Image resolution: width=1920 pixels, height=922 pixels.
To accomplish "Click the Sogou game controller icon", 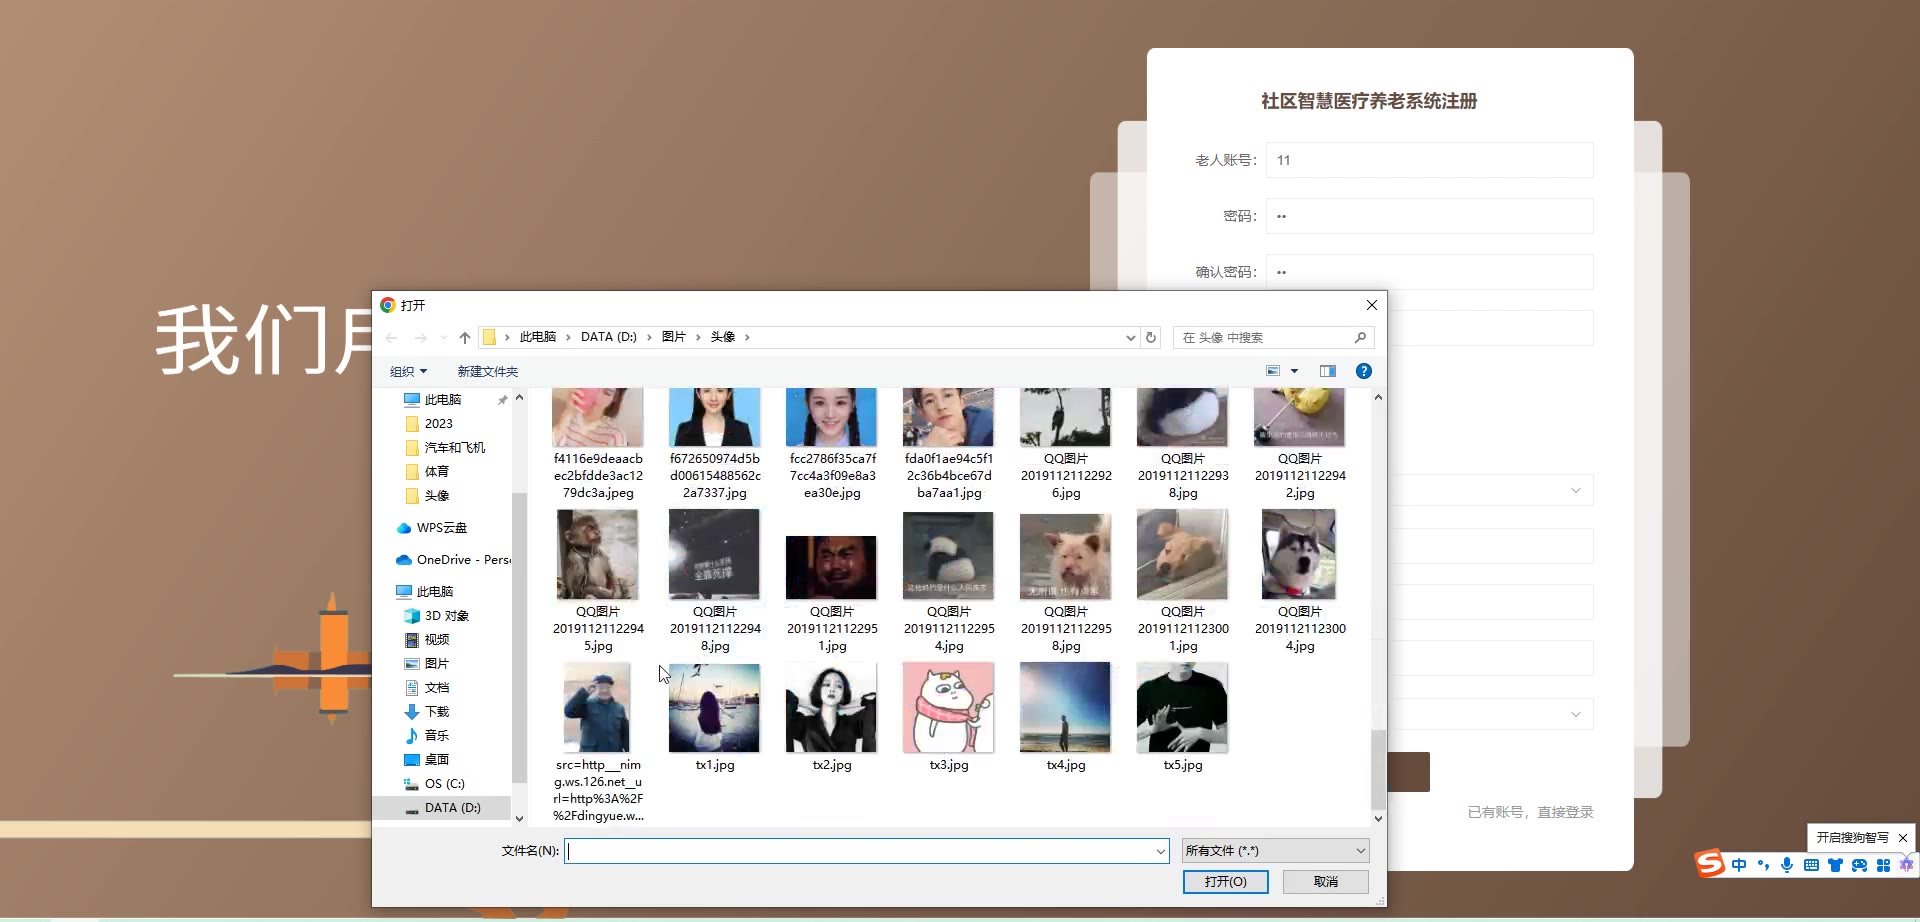I will click(1859, 865).
